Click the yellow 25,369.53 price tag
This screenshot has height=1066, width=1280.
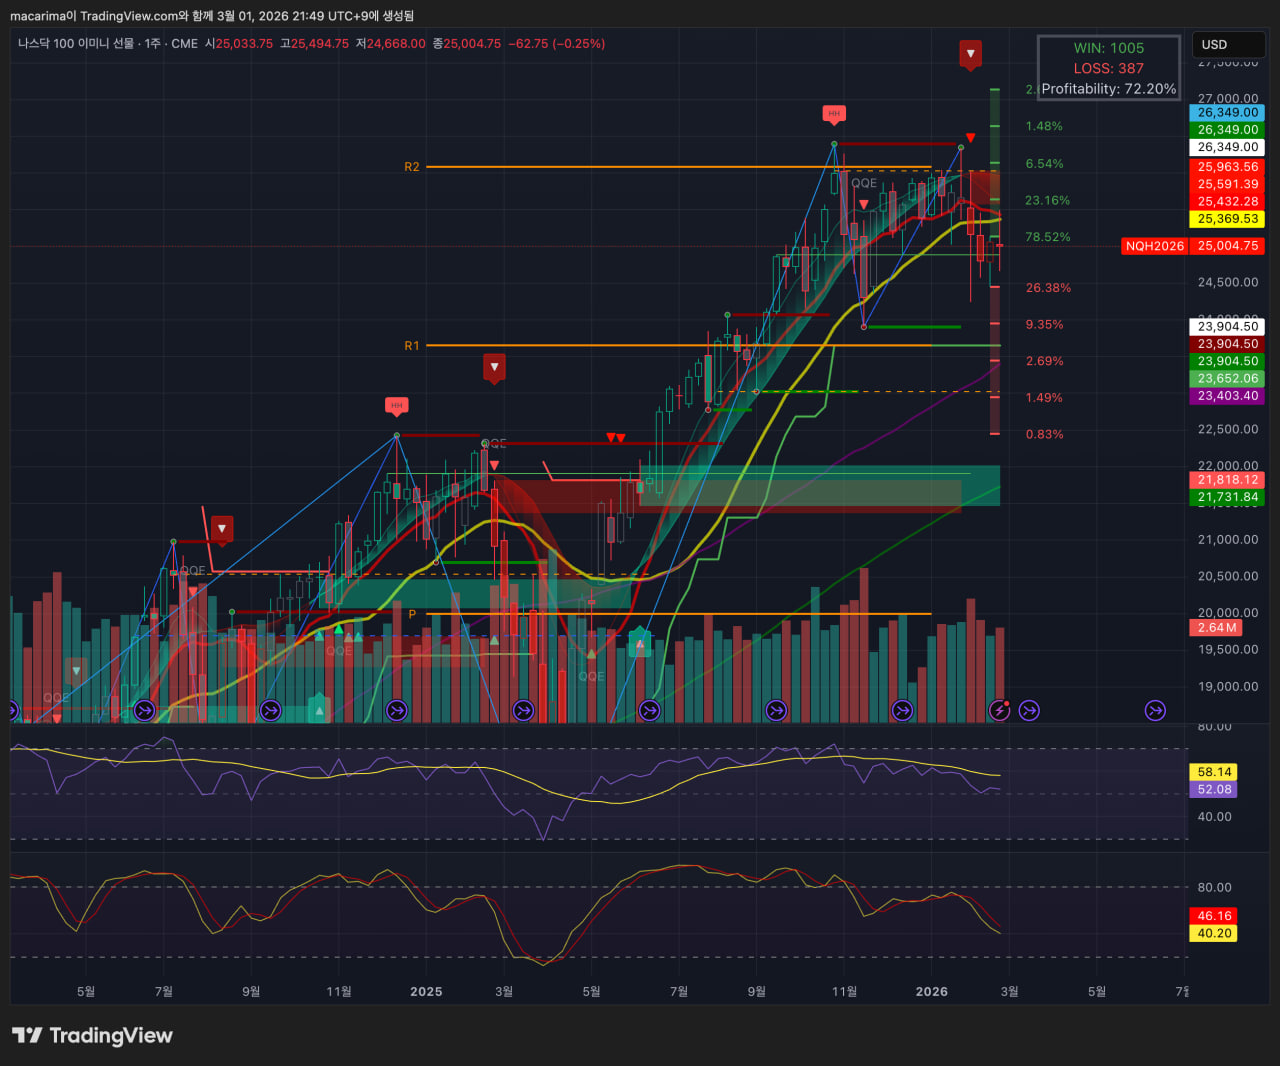1227,219
